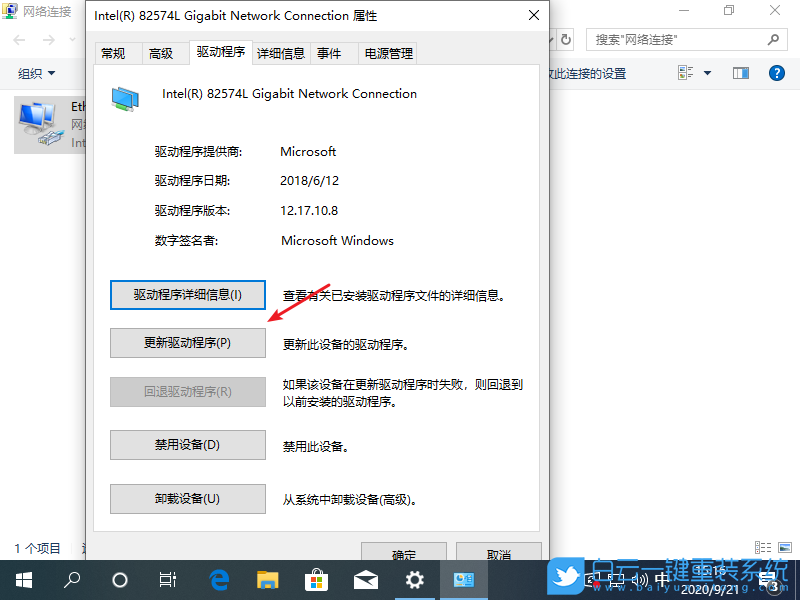The image size is (800, 600).
Task: Click the 更新驱动程序 button
Action: (187, 343)
